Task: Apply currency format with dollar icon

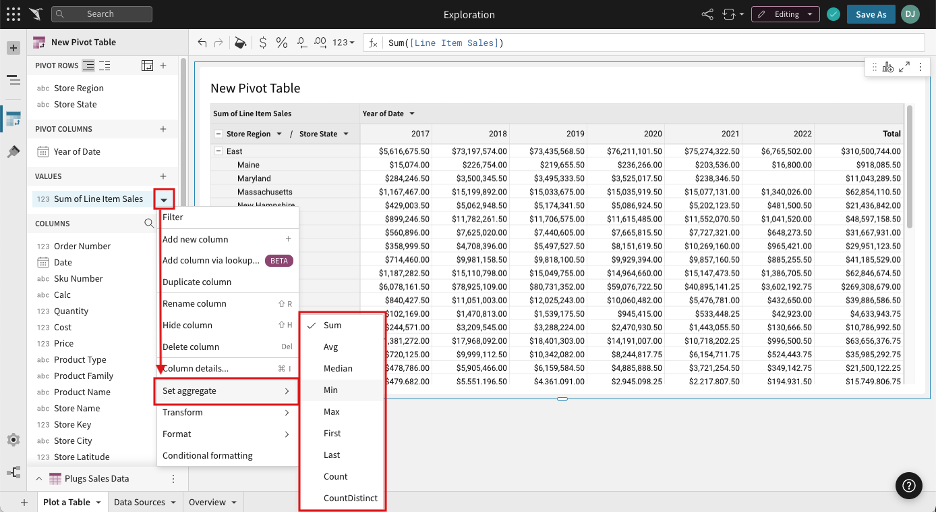Action: [x=262, y=43]
